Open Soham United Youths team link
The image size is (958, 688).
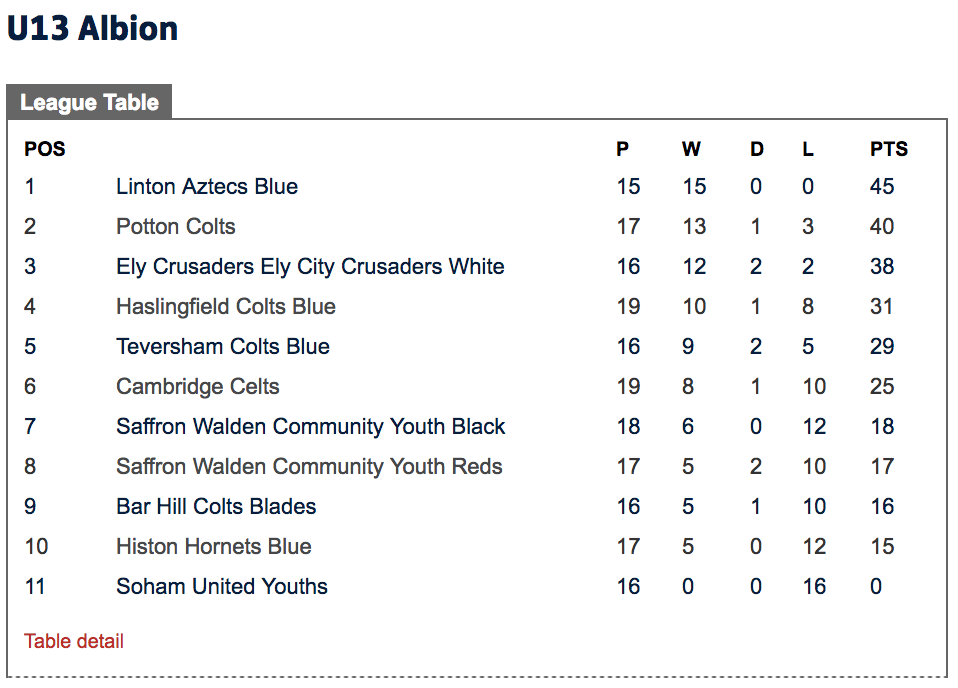(222, 587)
